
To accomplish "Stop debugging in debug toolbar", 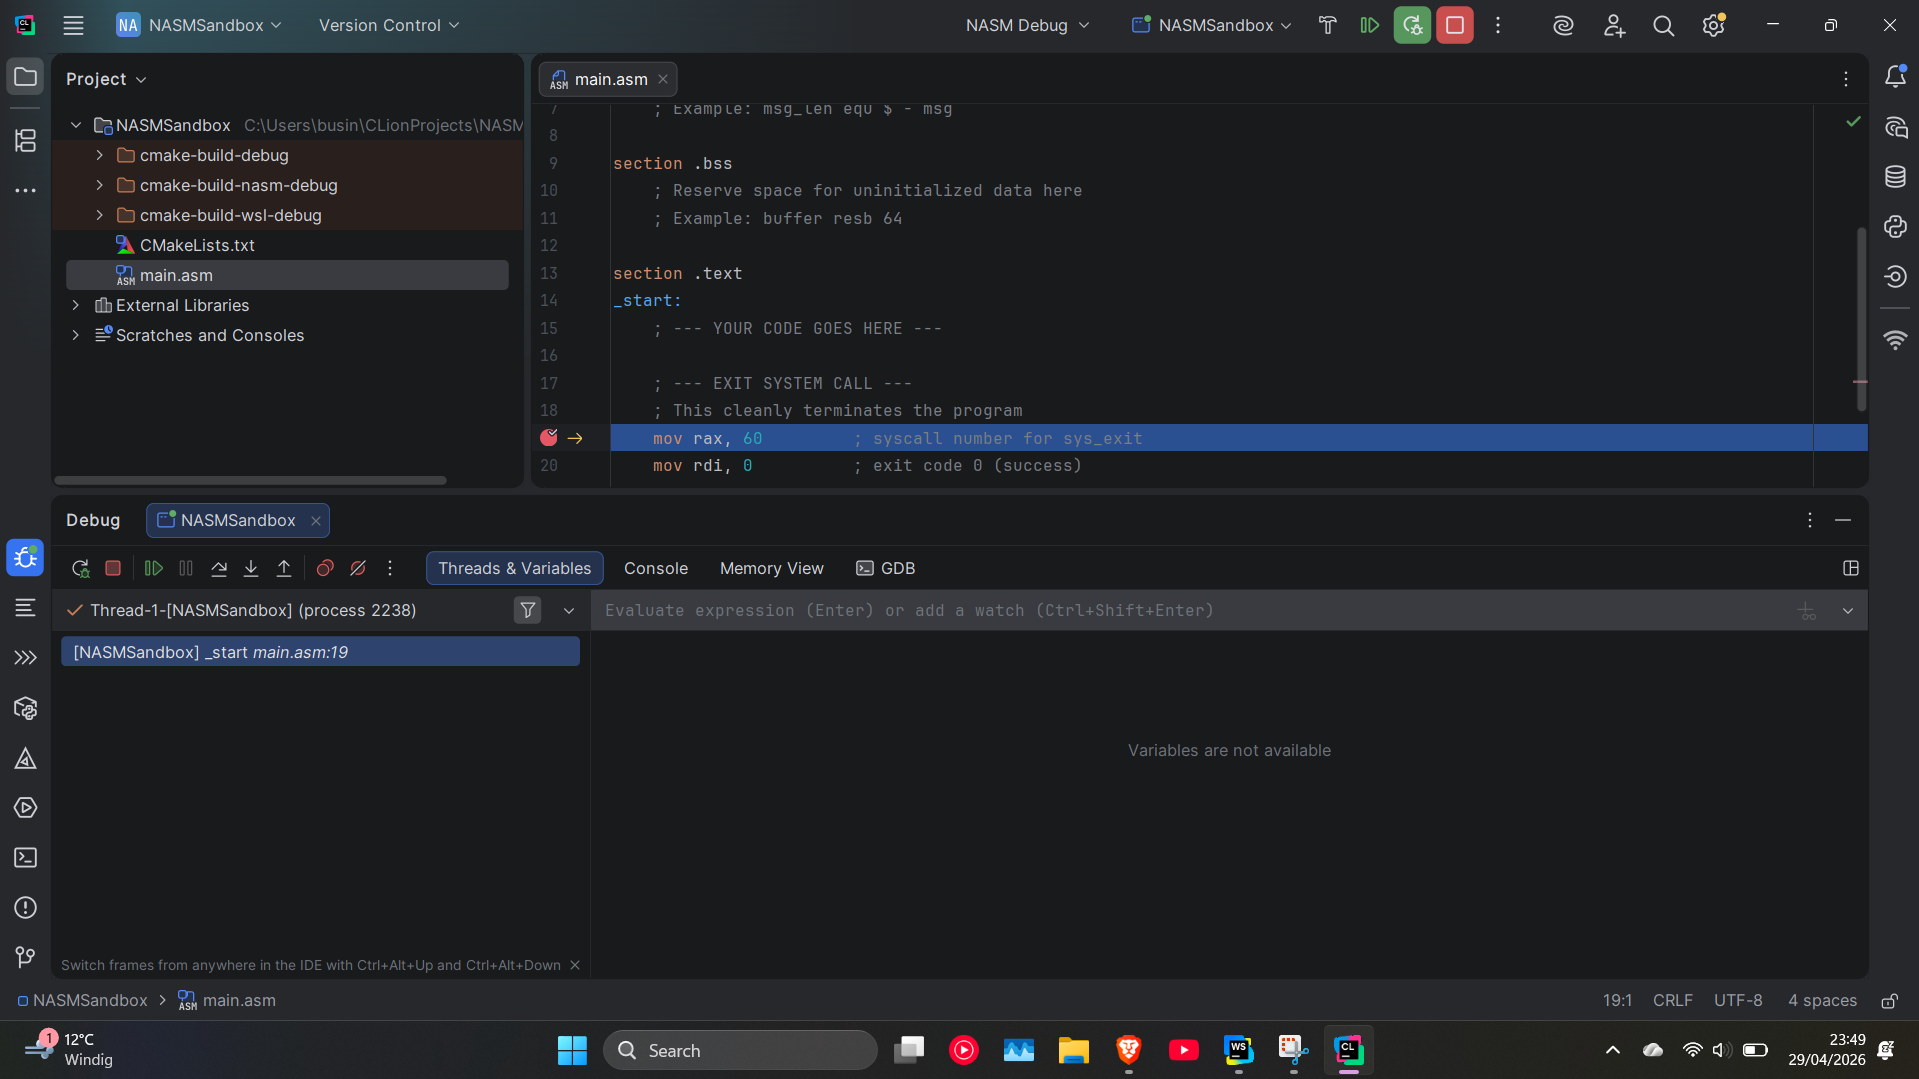I will coord(113,568).
